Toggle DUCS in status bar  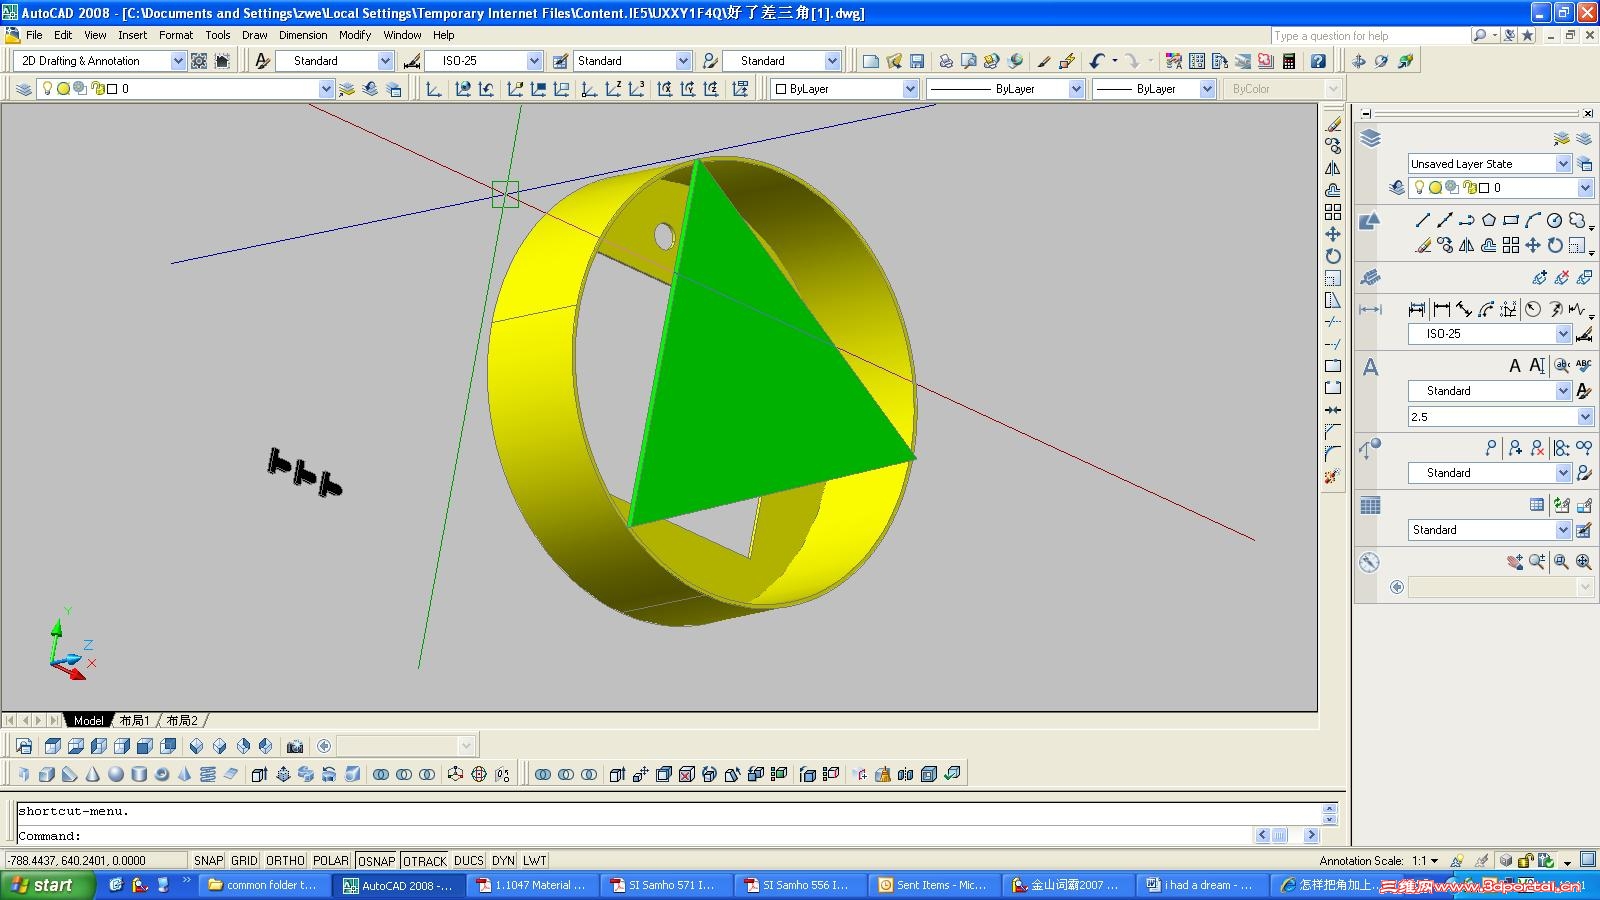tap(469, 861)
